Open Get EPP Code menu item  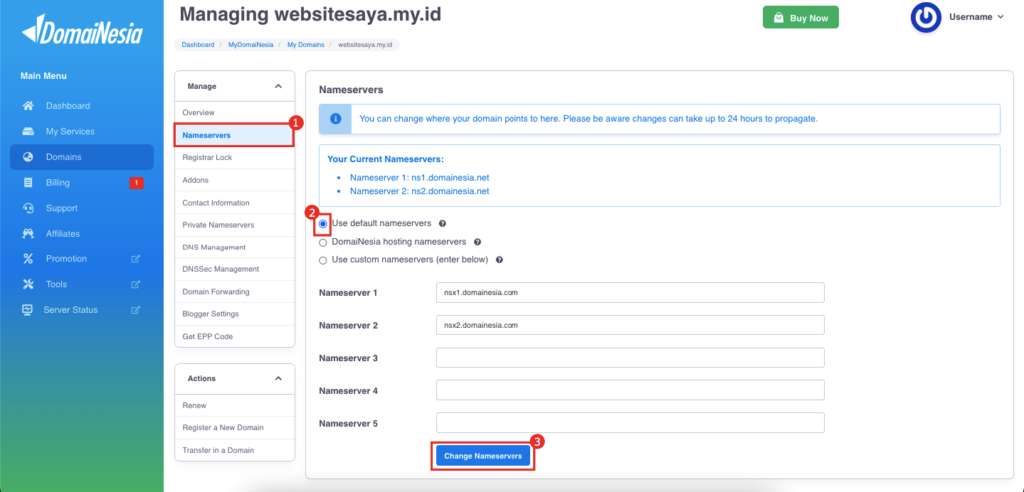pos(234,336)
